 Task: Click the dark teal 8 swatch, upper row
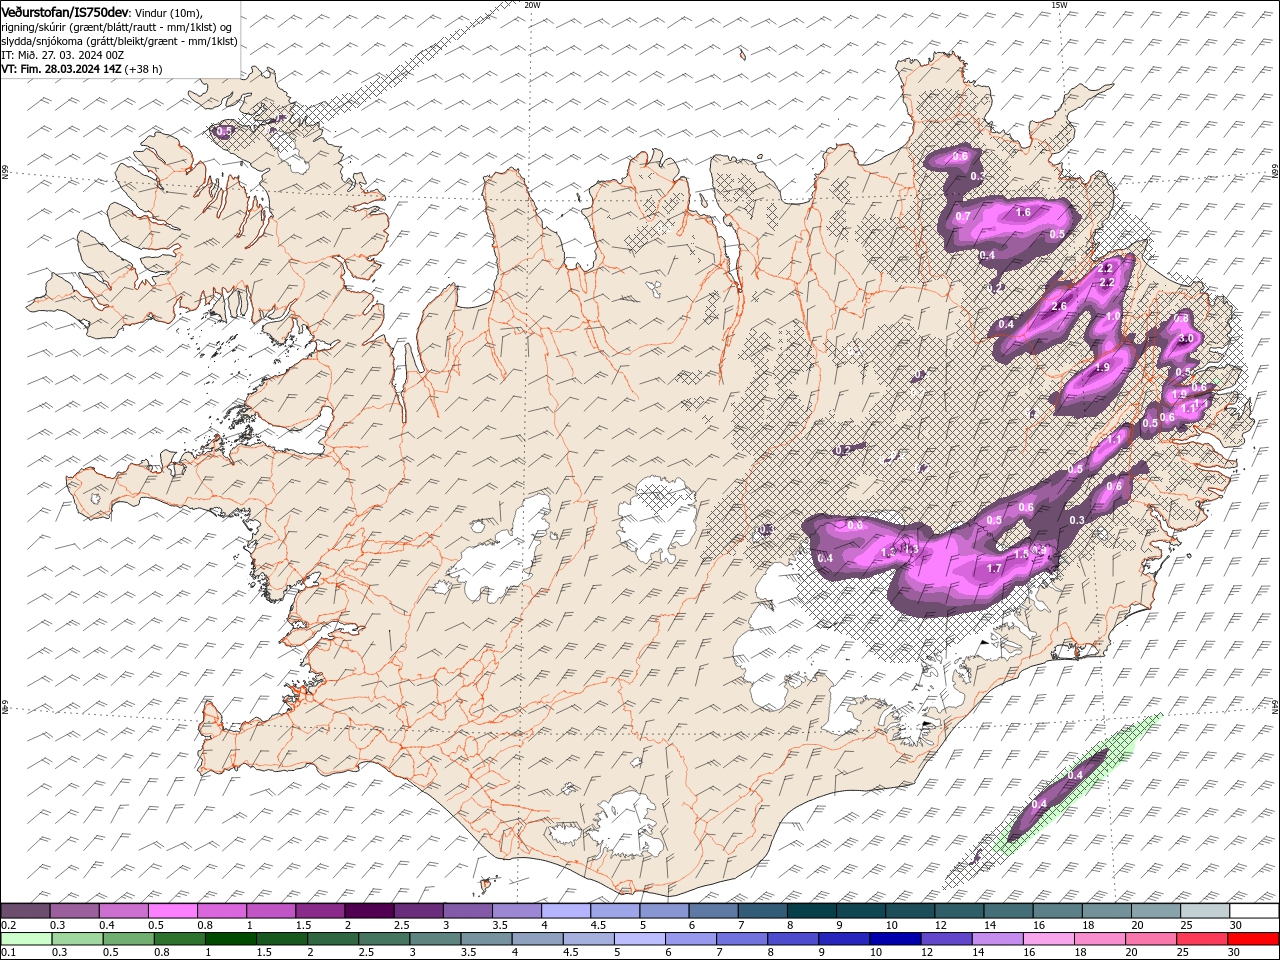(x=811, y=911)
